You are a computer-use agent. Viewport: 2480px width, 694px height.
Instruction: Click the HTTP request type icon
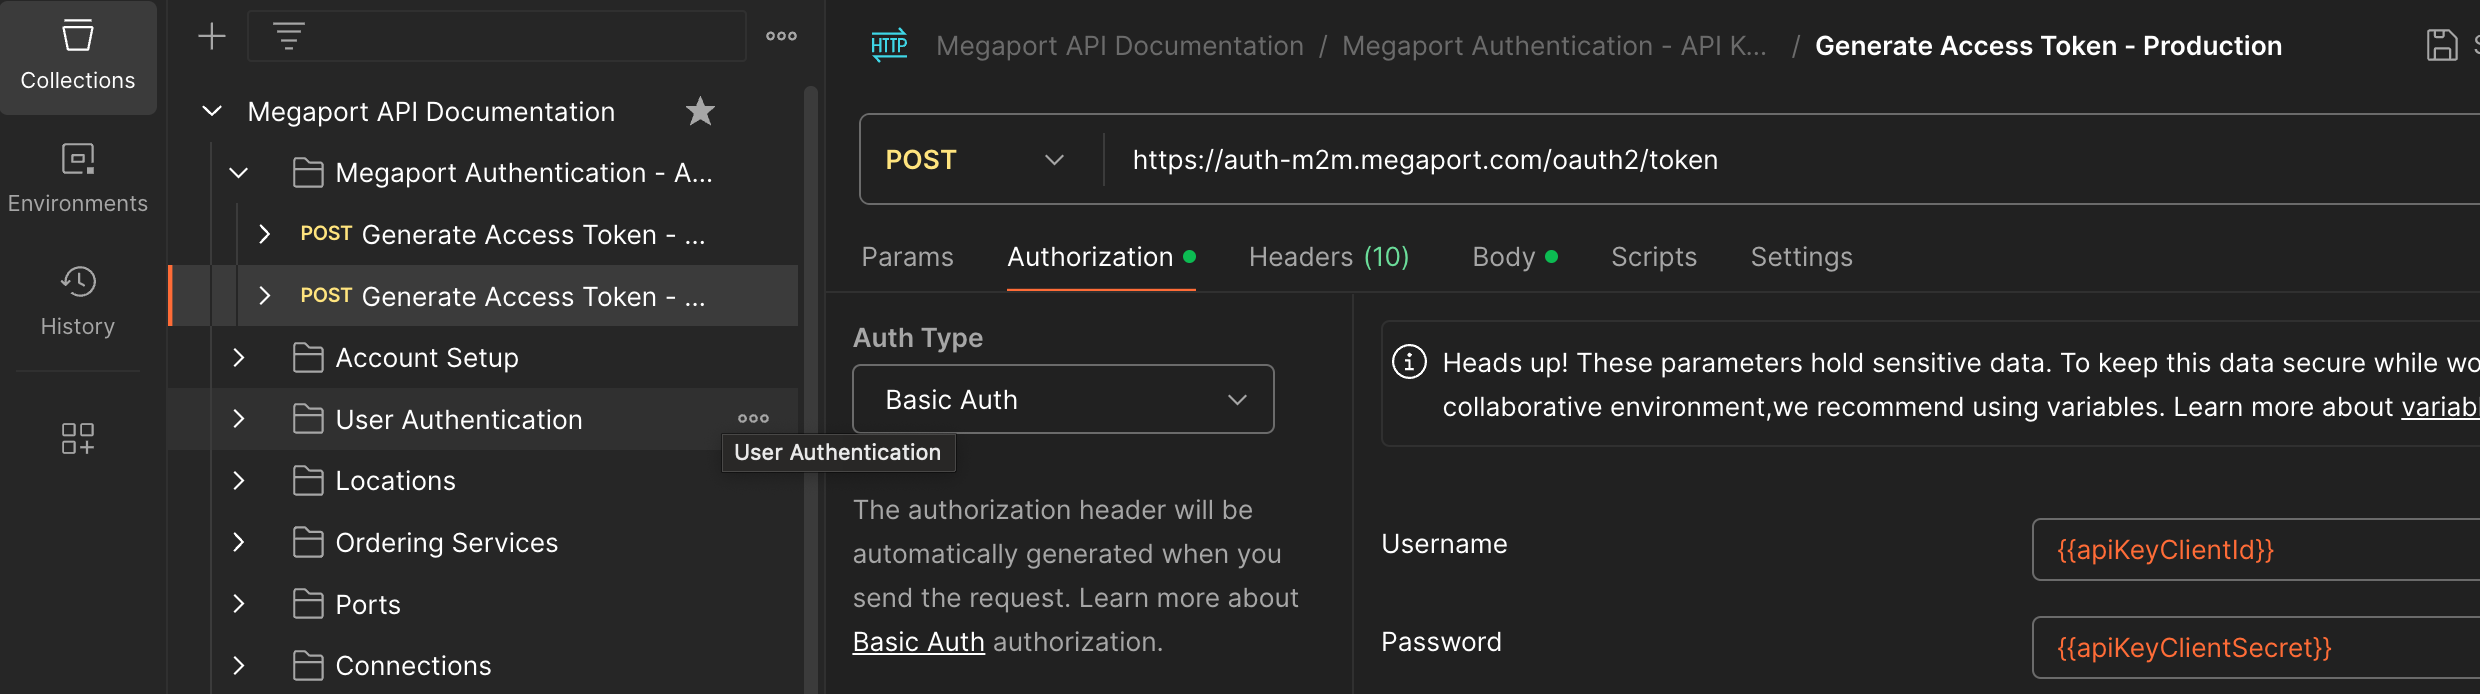[889, 45]
